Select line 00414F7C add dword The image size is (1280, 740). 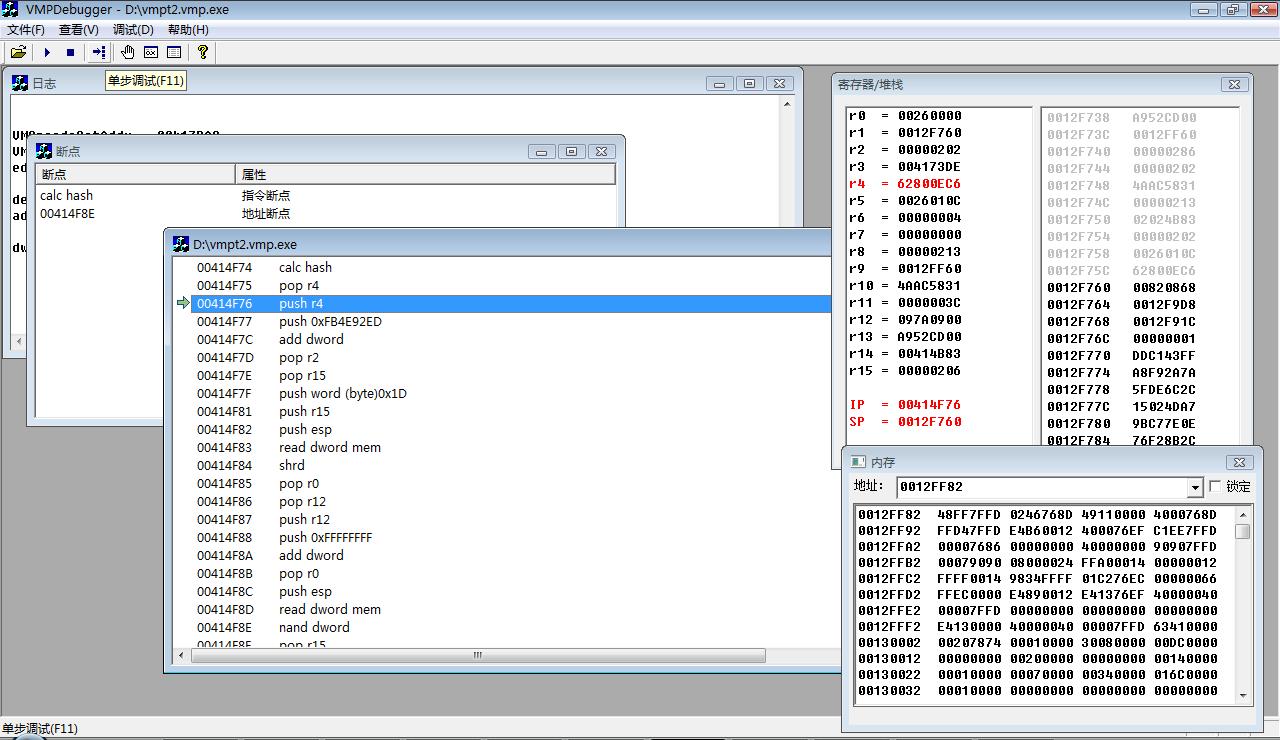click(x=510, y=339)
